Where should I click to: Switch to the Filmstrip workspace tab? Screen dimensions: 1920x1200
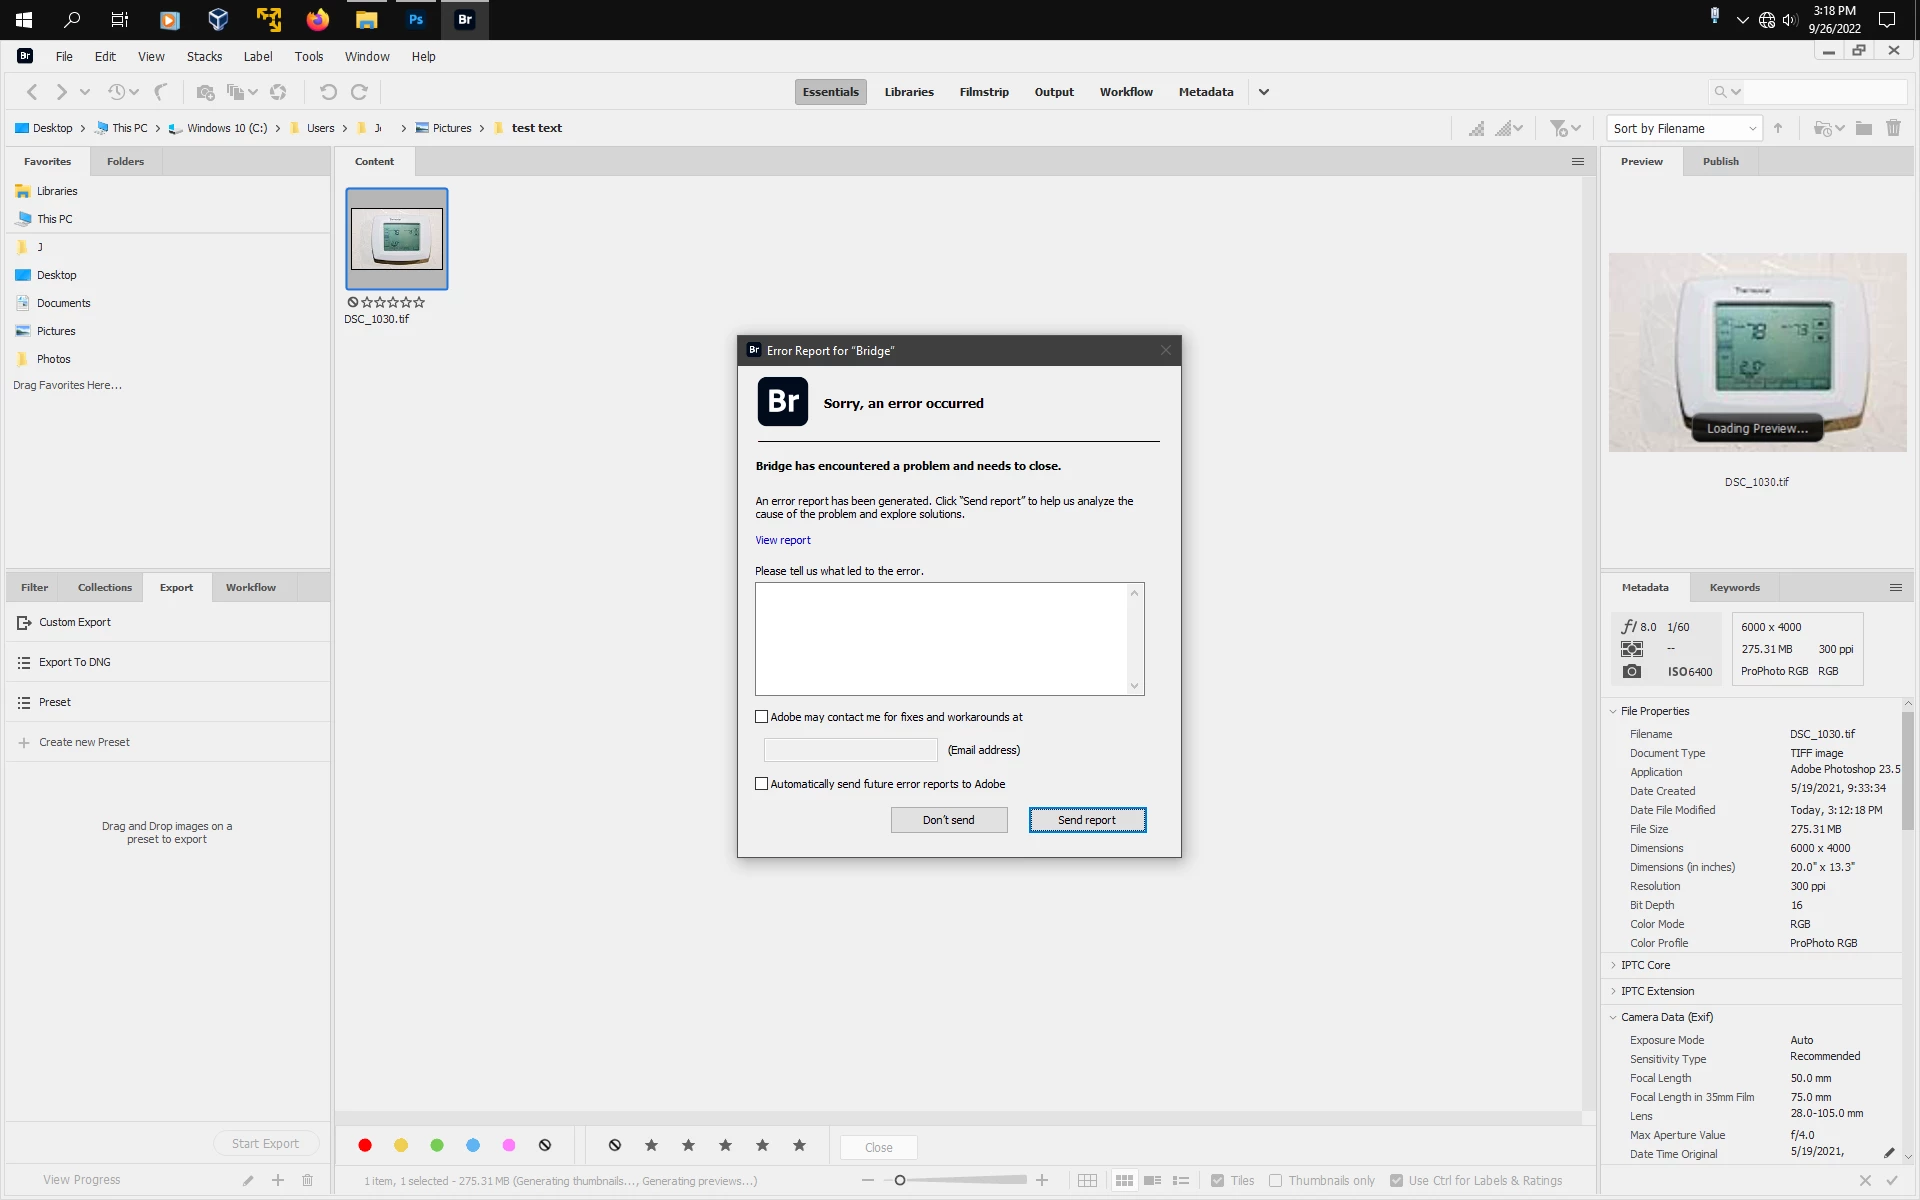coord(983,92)
